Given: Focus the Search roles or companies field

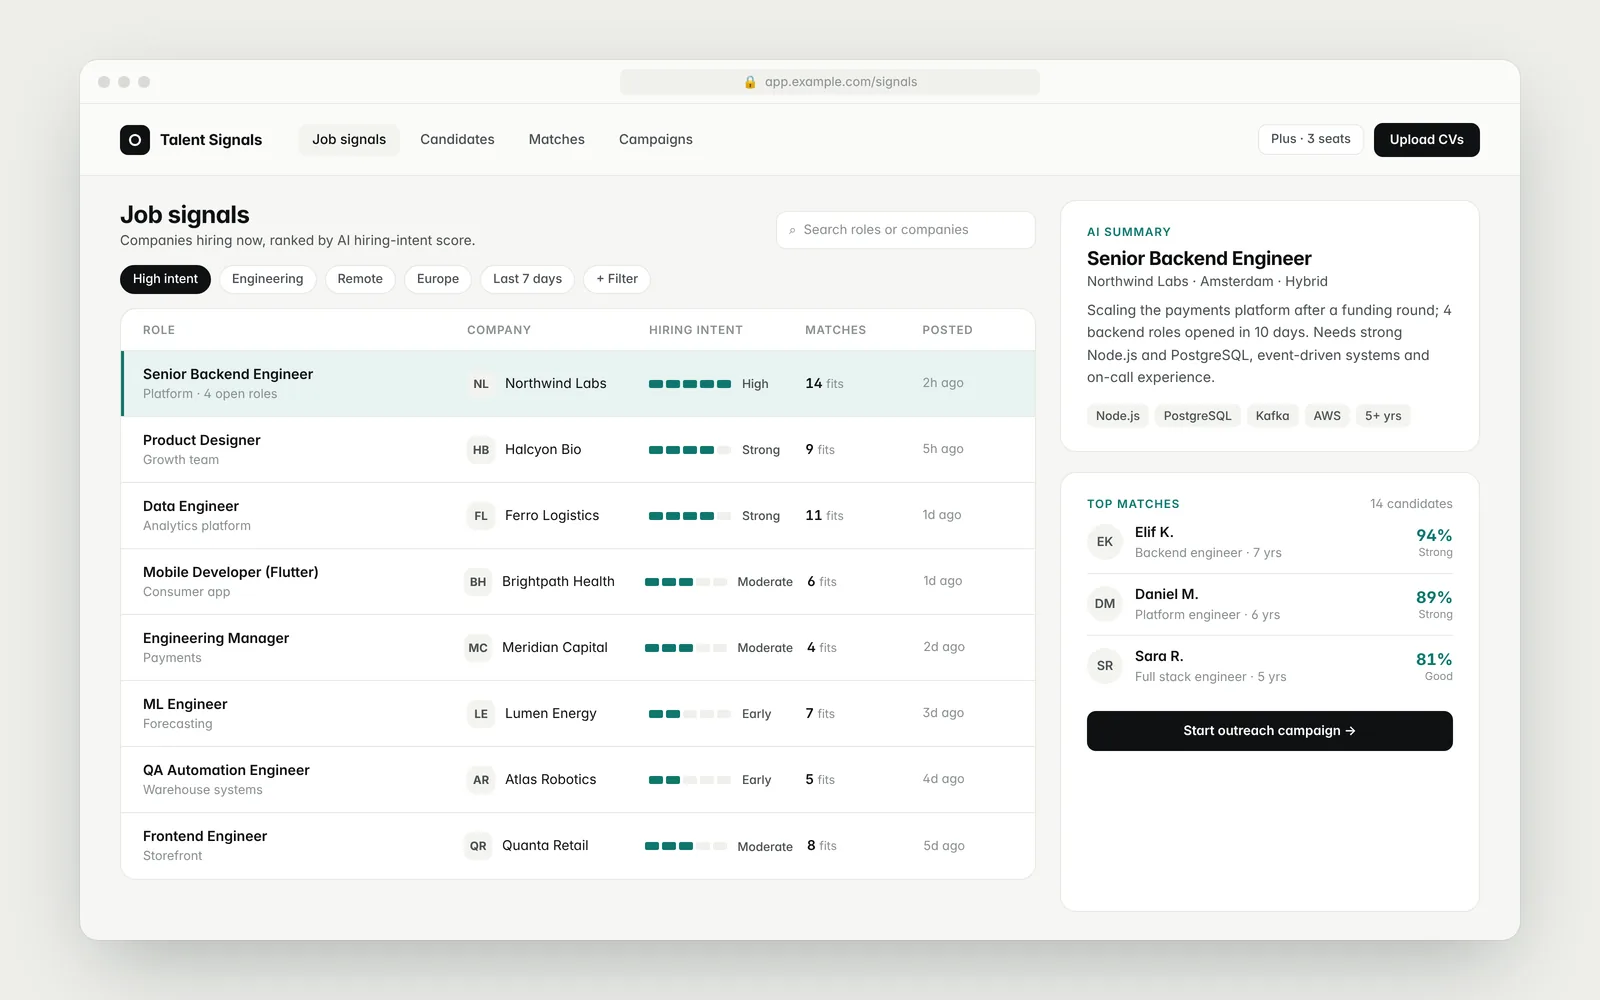Looking at the screenshot, I should (906, 230).
